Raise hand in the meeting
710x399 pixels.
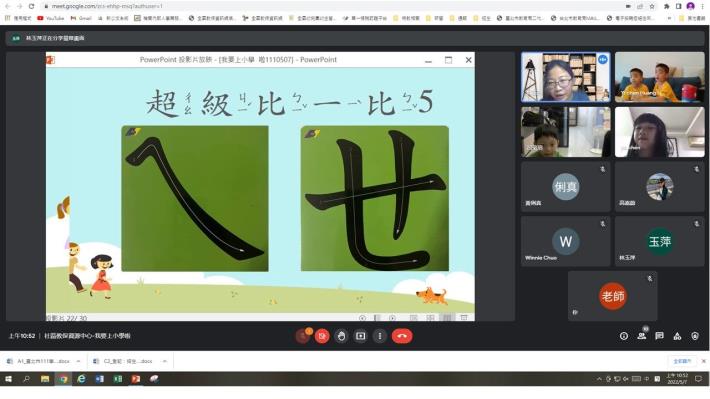pos(341,336)
